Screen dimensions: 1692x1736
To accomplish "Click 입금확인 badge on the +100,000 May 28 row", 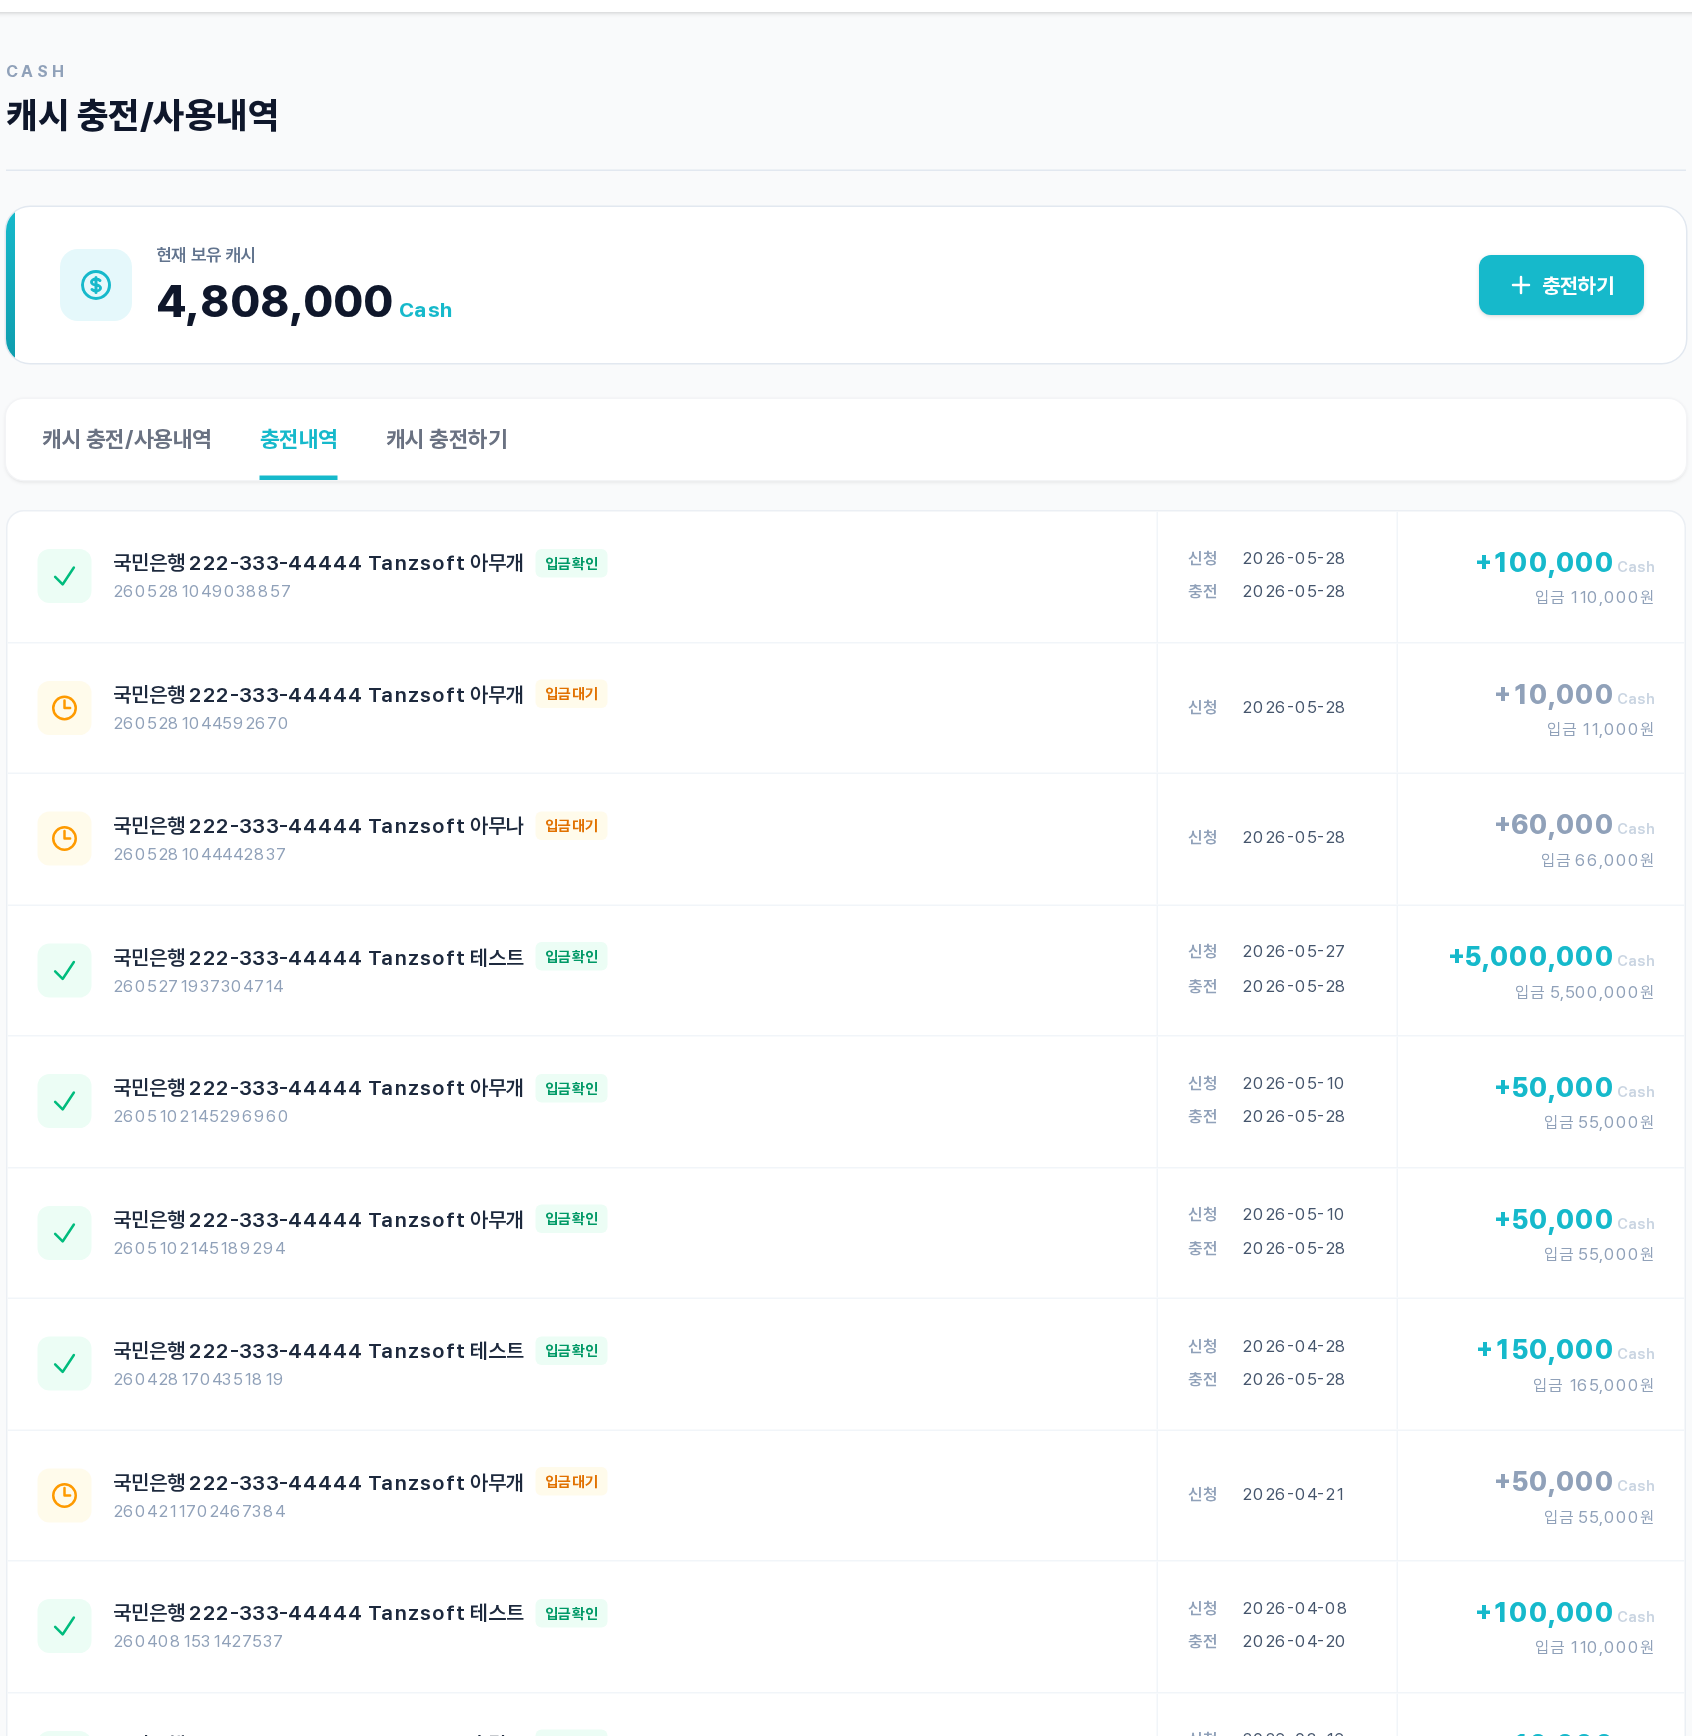I will (571, 563).
